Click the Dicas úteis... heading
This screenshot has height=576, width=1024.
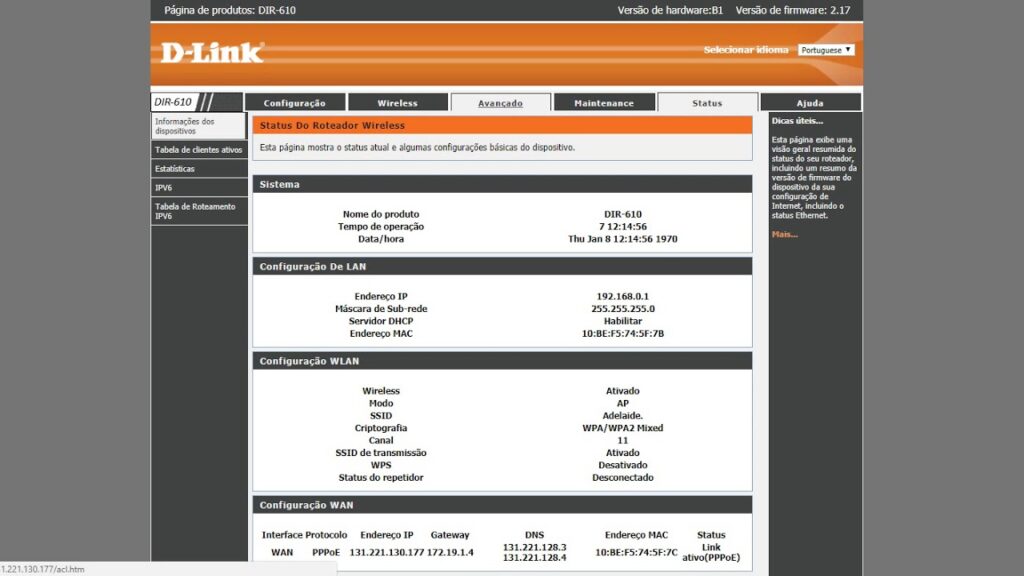pos(797,121)
